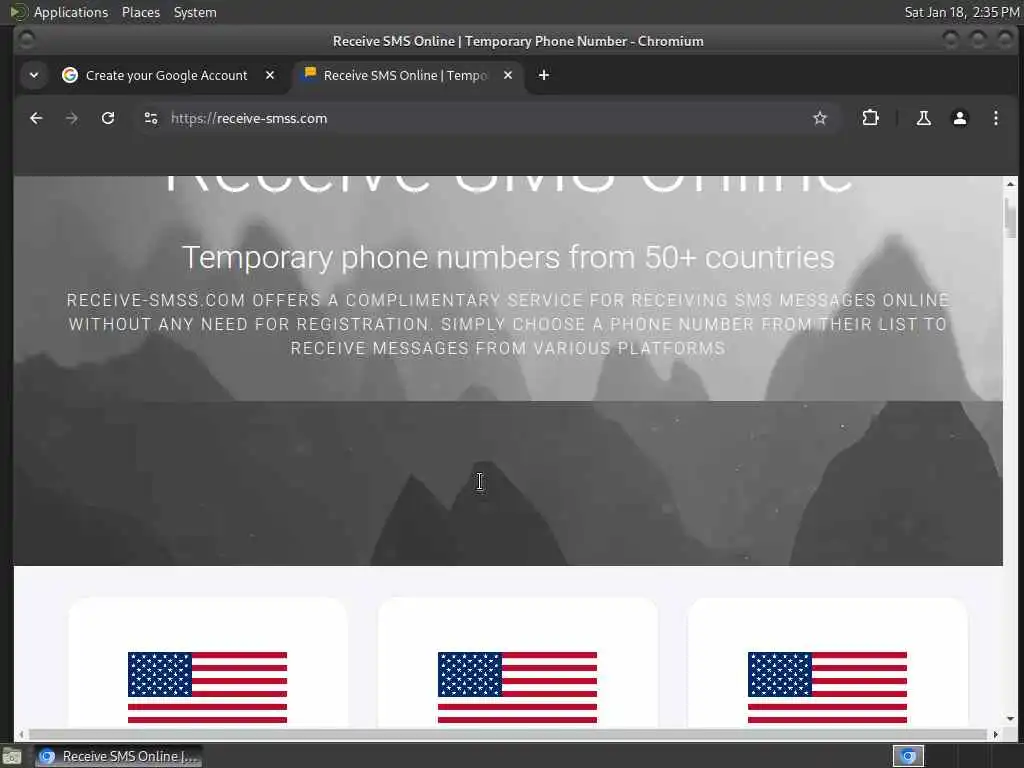Open Chromium three-dot menu
The image size is (1024, 768).
995,118
